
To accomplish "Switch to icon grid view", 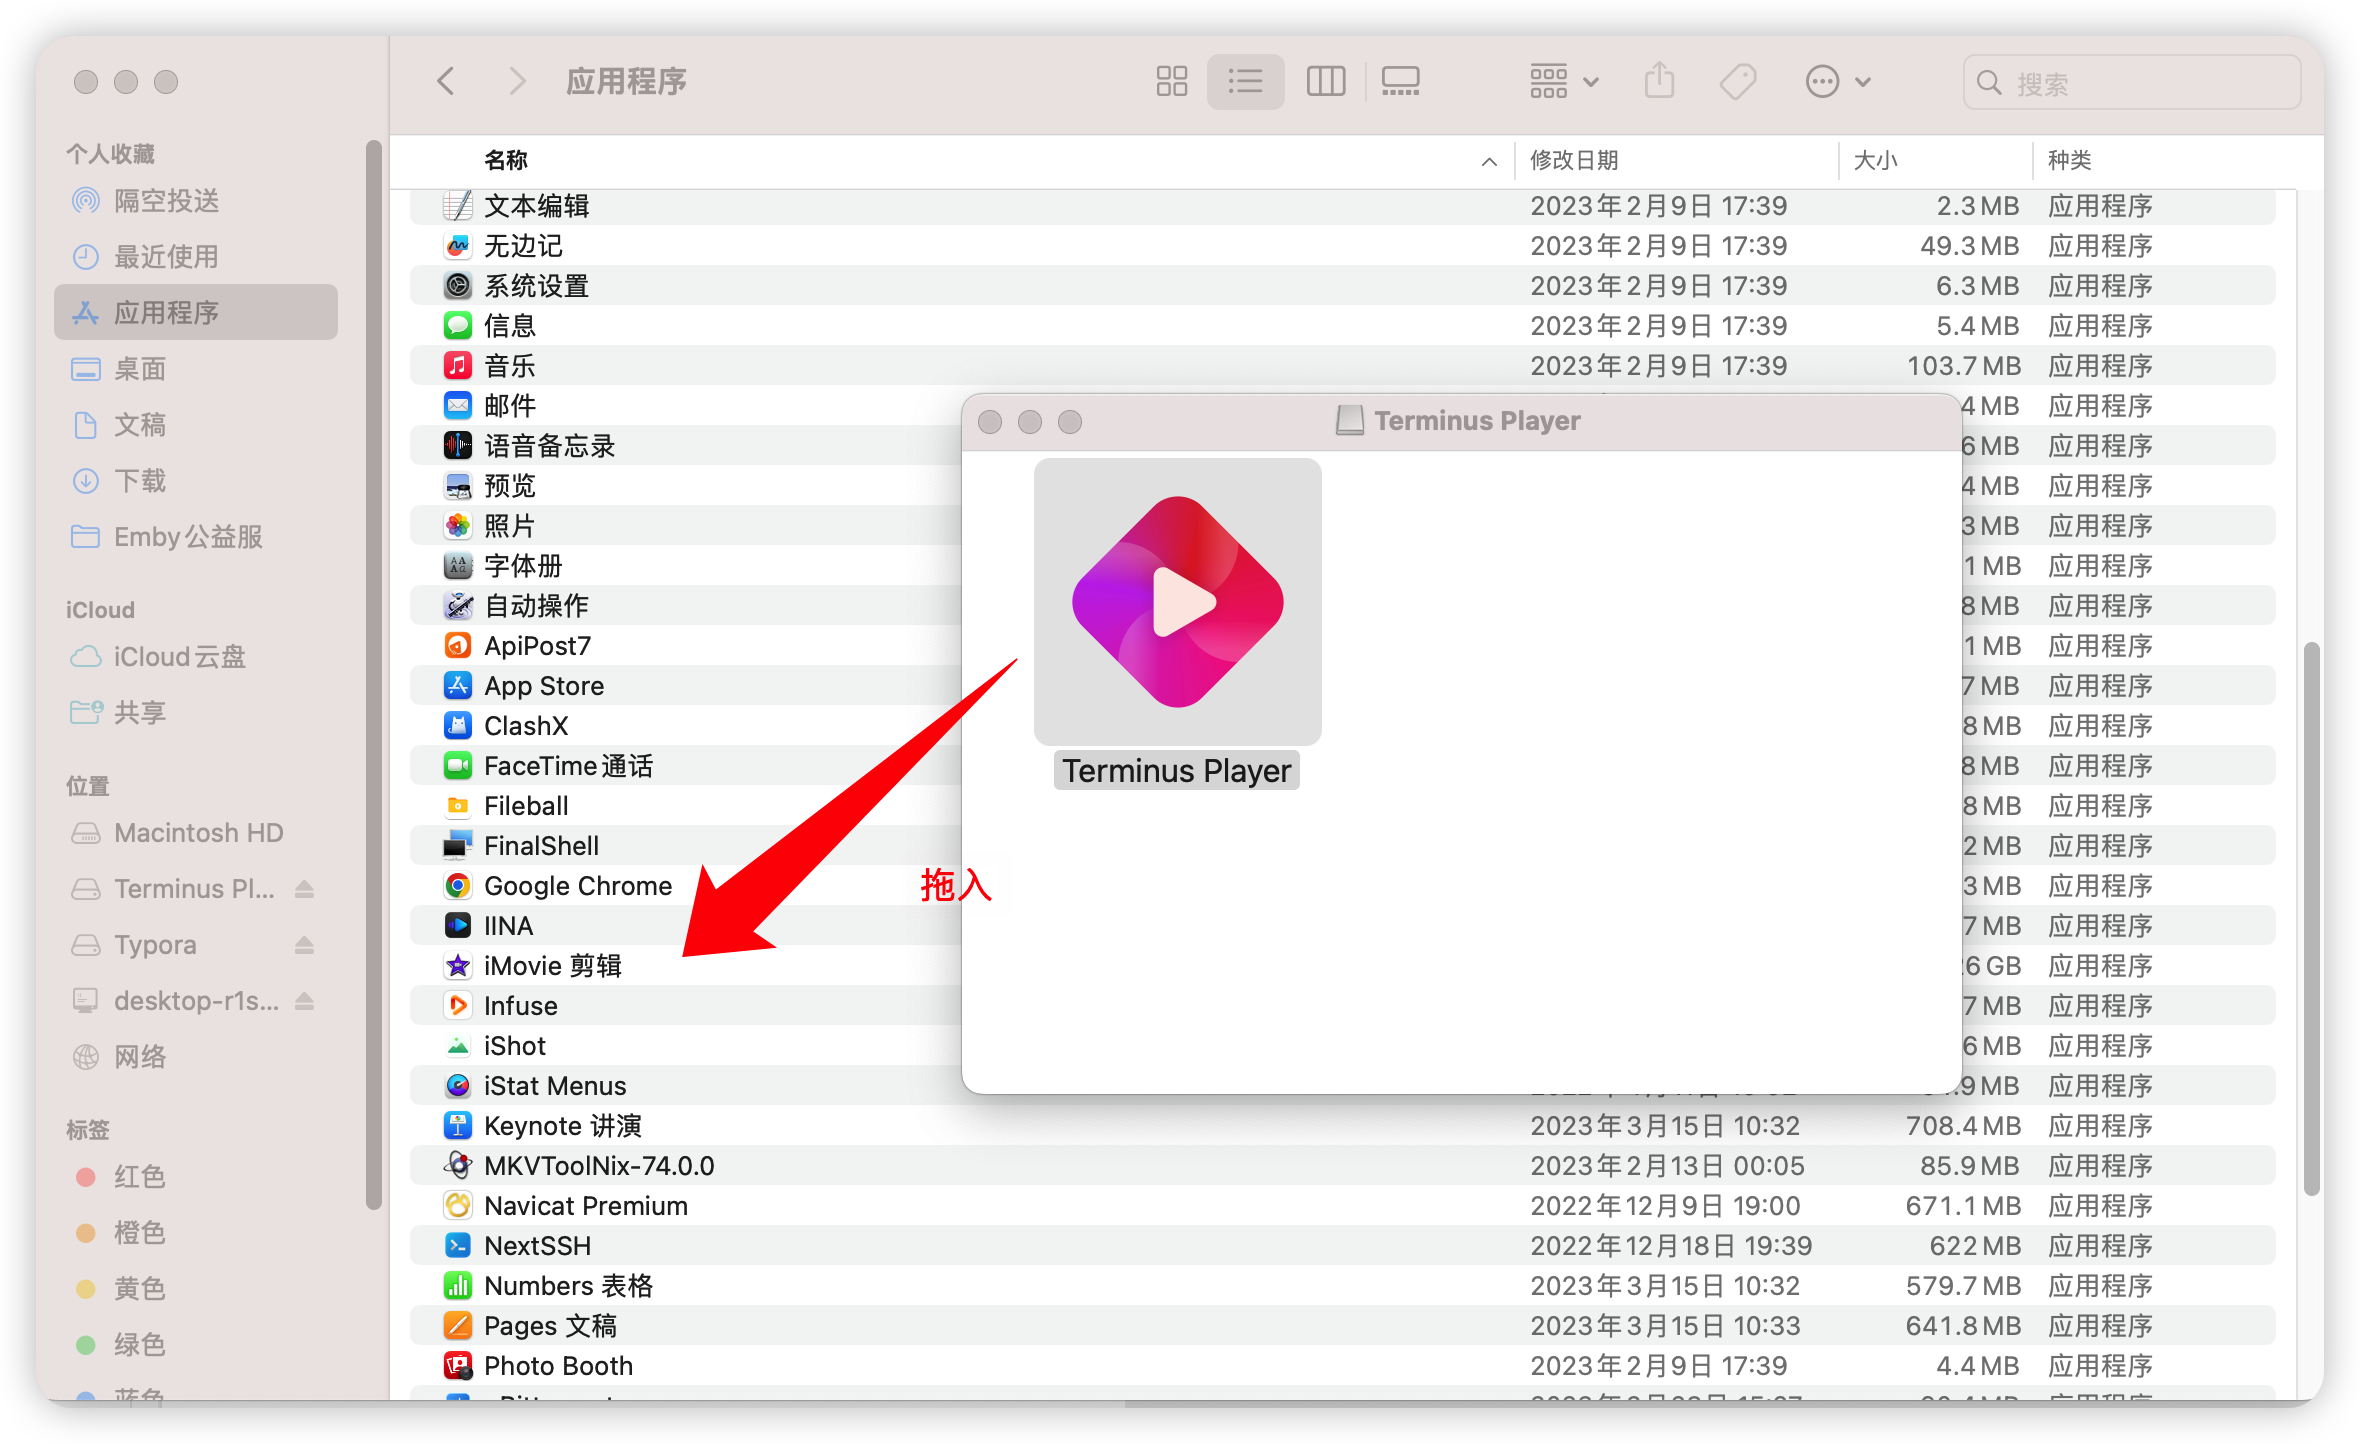I will pyautogui.click(x=1171, y=81).
